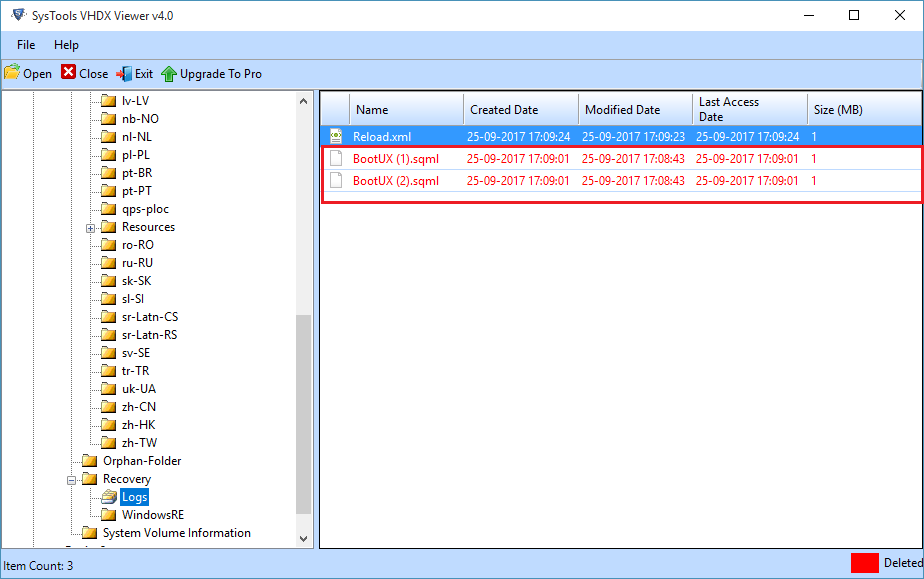The height and width of the screenshot is (579, 924).
Task: Click the System Volume Information folder icon
Action: tap(90, 532)
